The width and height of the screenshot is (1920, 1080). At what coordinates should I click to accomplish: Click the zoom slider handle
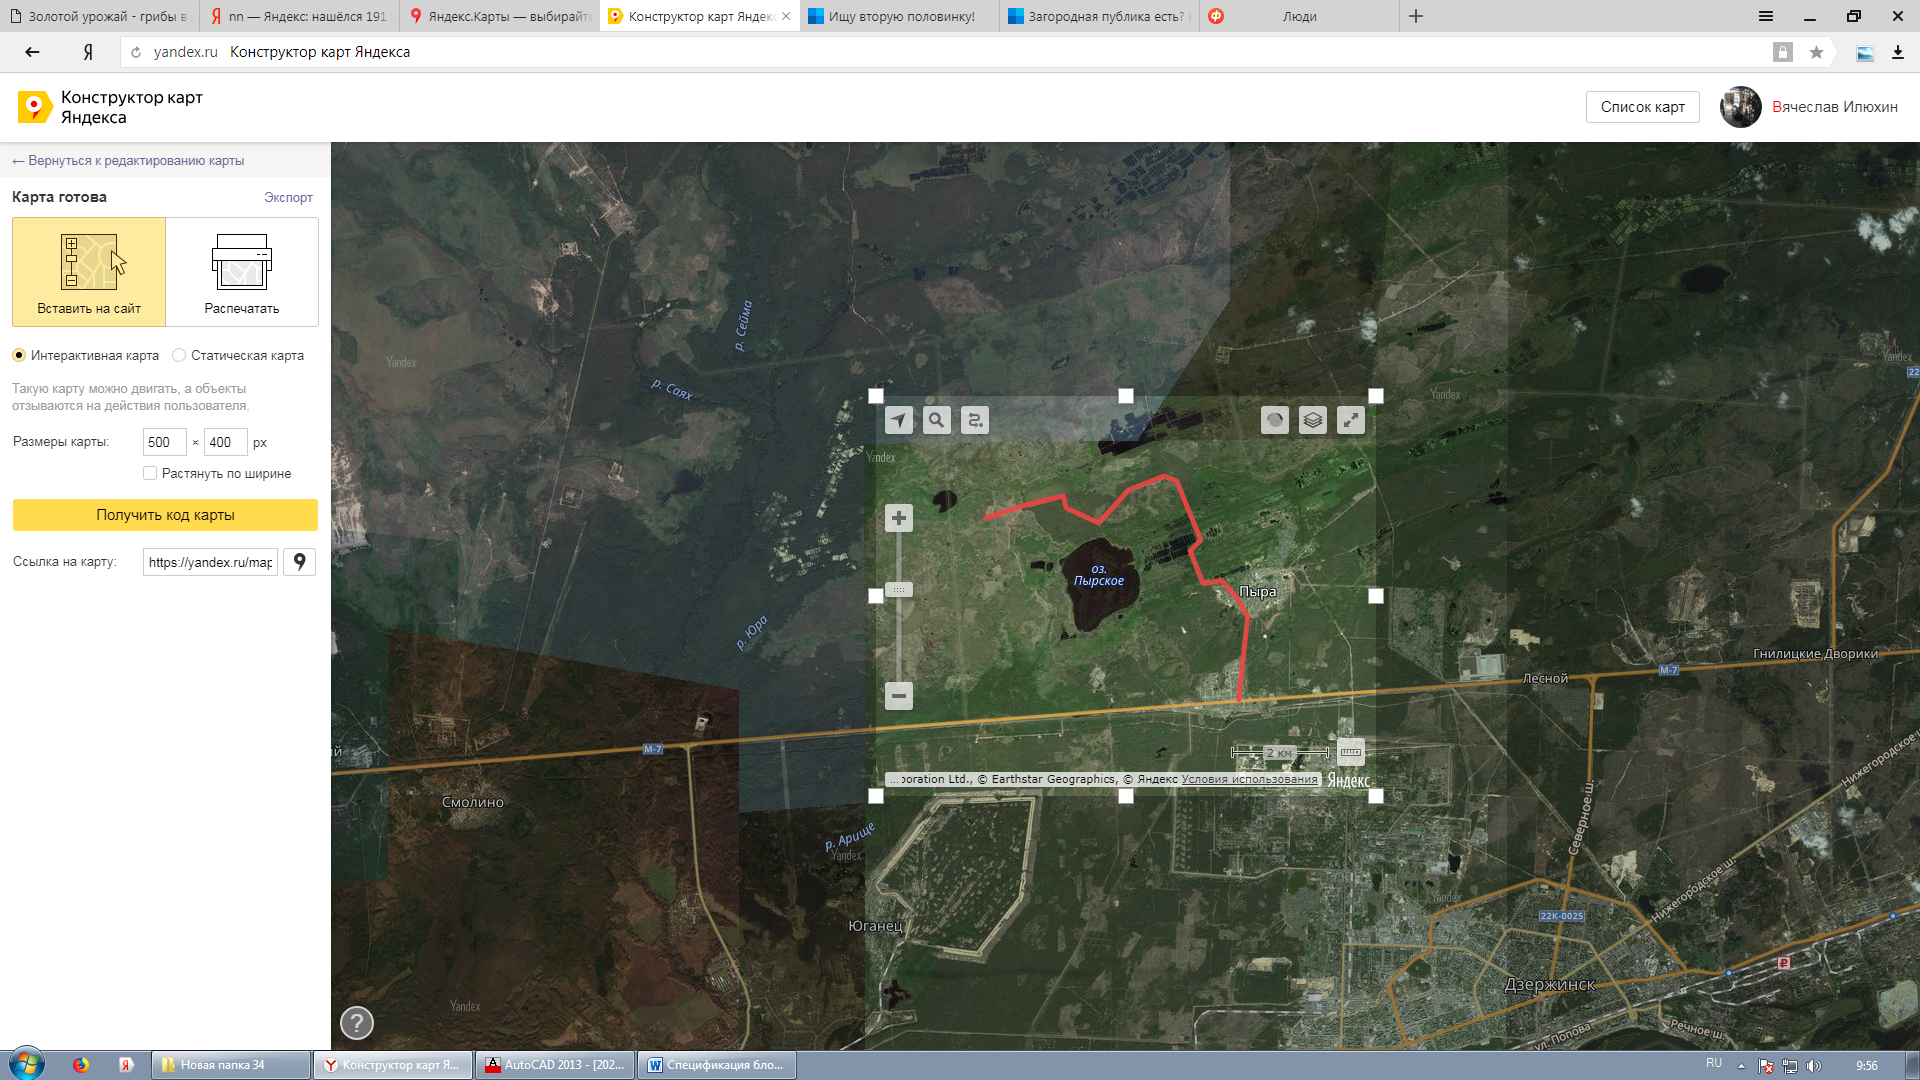(x=899, y=590)
